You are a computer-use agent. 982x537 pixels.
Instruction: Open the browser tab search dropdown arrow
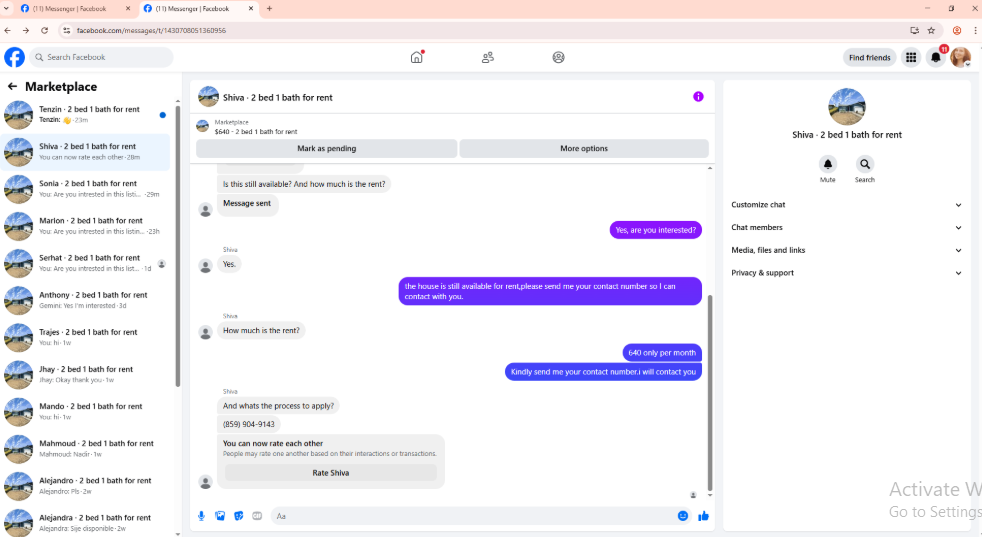6,9
